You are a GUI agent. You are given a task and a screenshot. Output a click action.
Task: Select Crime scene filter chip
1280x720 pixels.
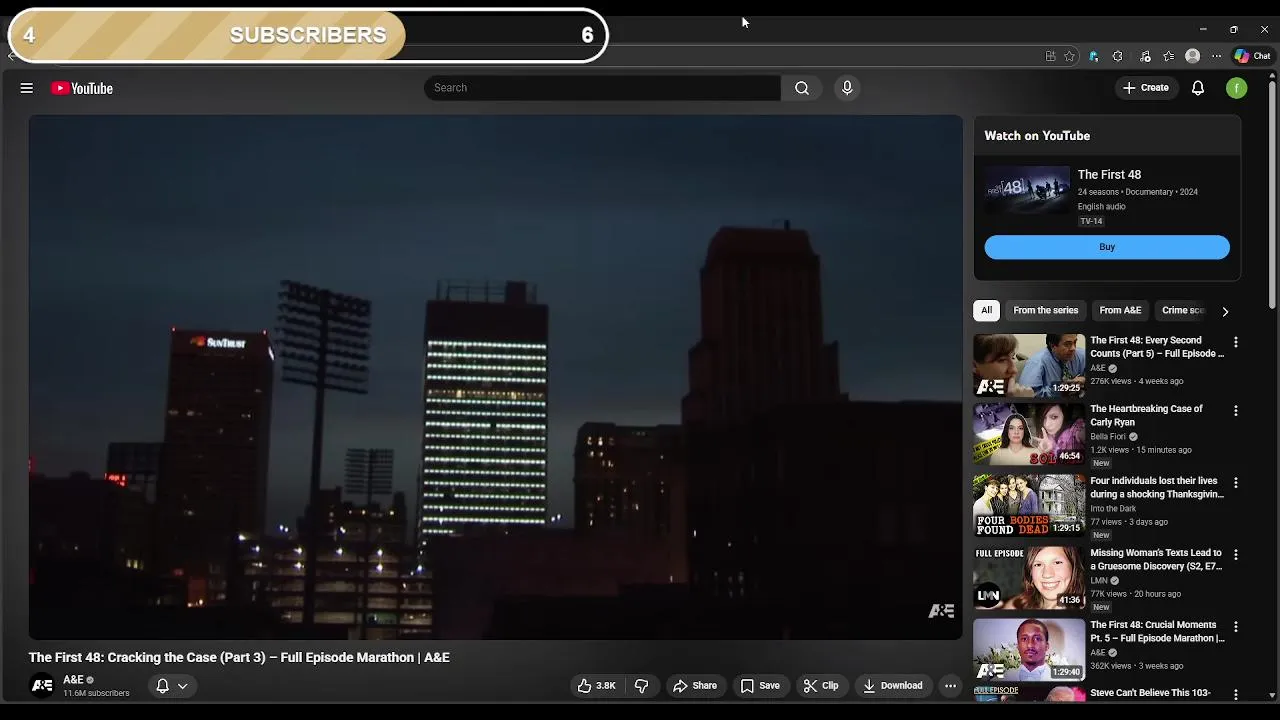click(1184, 310)
